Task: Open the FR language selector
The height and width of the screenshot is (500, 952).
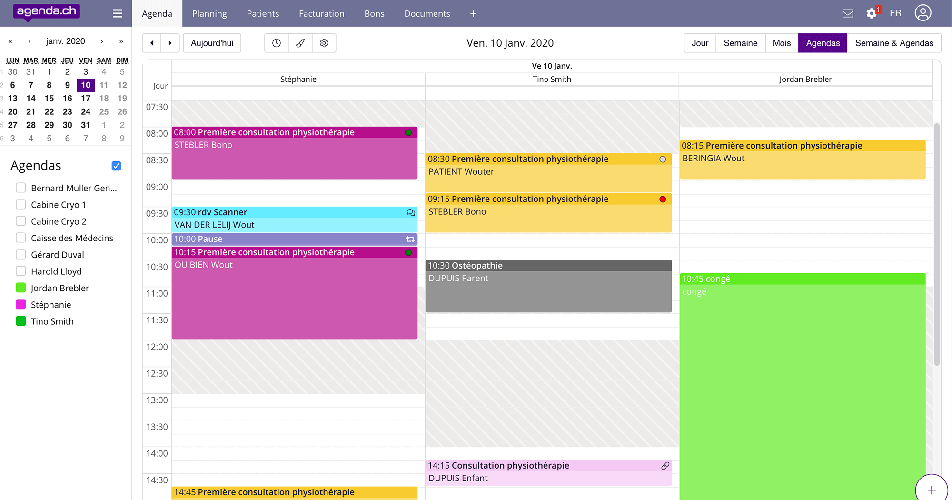Action: pyautogui.click(x=895, y=14)
